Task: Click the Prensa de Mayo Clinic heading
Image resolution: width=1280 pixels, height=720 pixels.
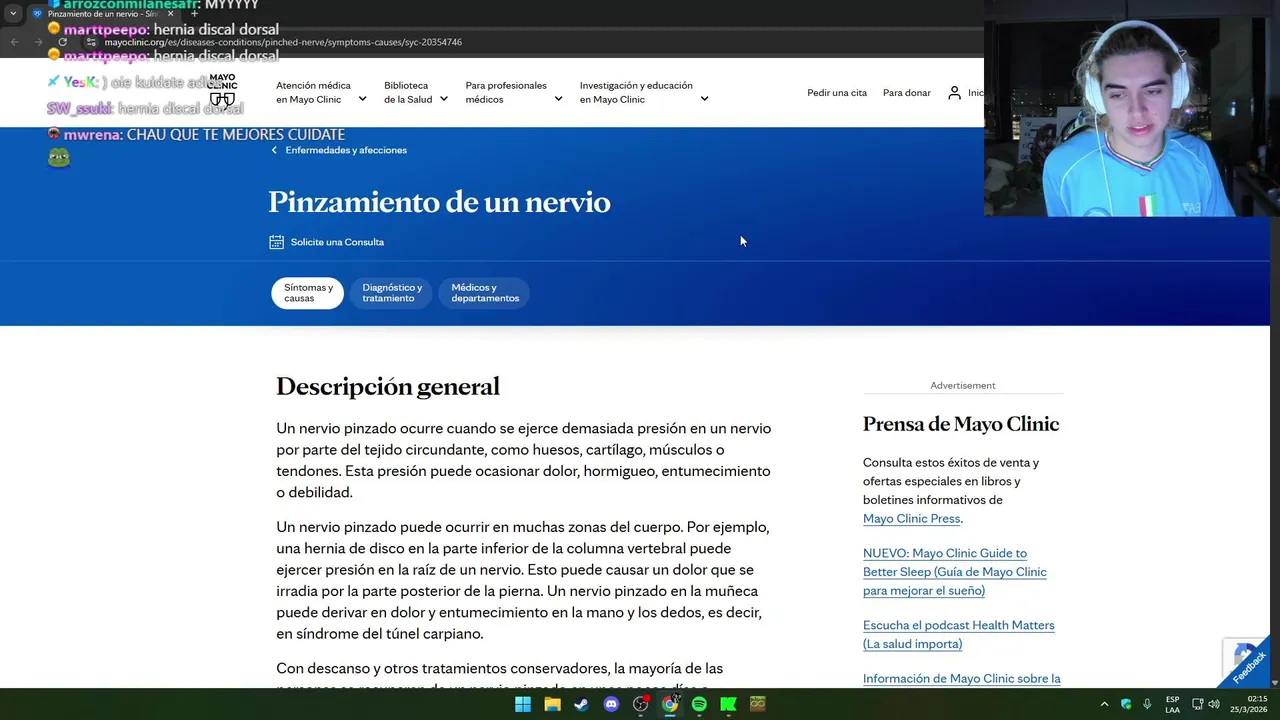Action: [x=961, y=424]
